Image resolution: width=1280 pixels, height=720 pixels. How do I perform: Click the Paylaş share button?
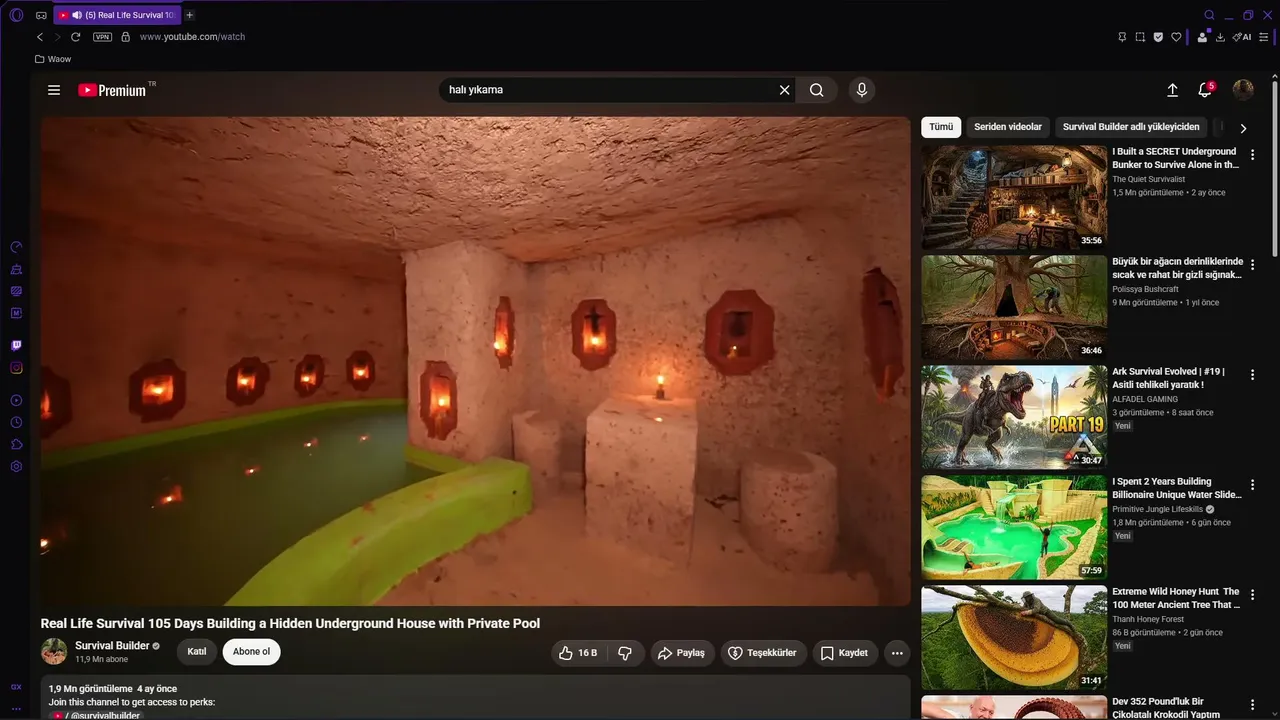680,653
